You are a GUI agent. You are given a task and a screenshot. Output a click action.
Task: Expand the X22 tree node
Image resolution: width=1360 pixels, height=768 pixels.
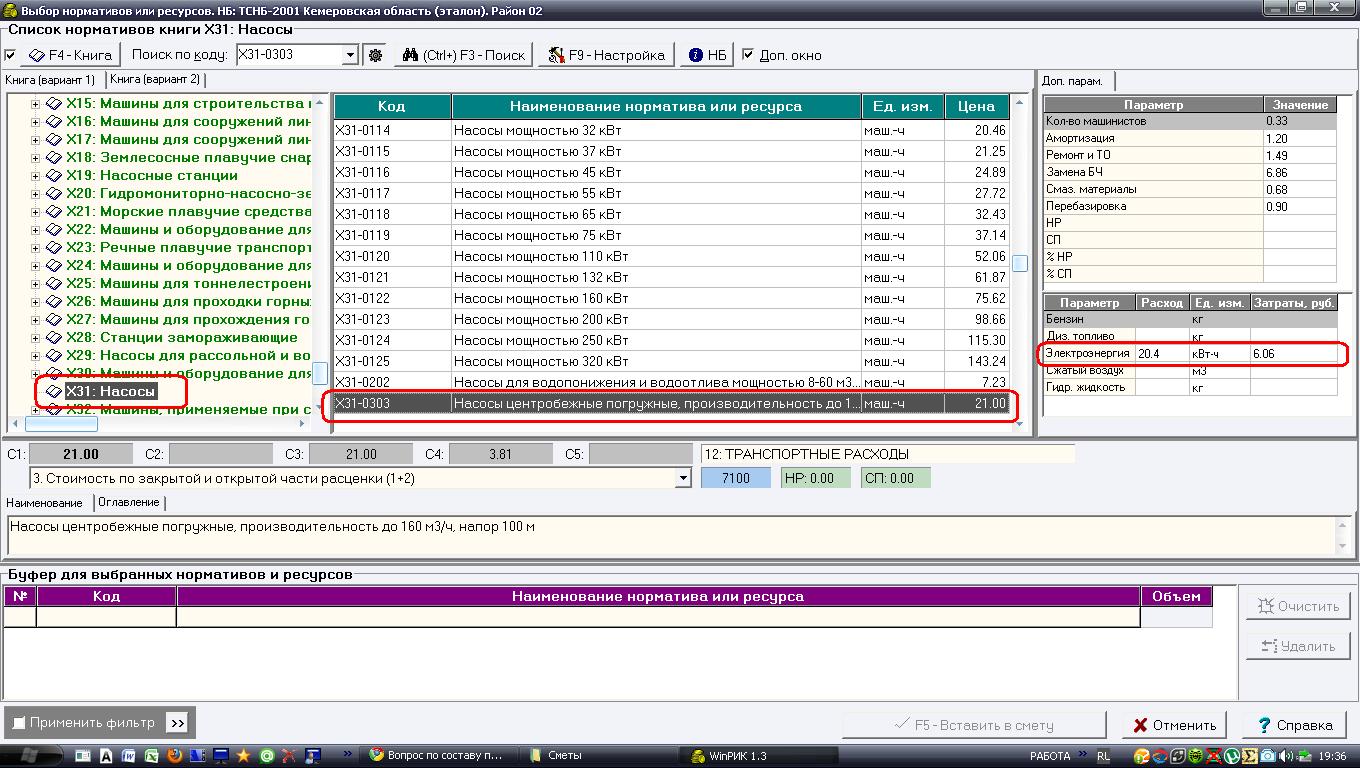(36, 230)
